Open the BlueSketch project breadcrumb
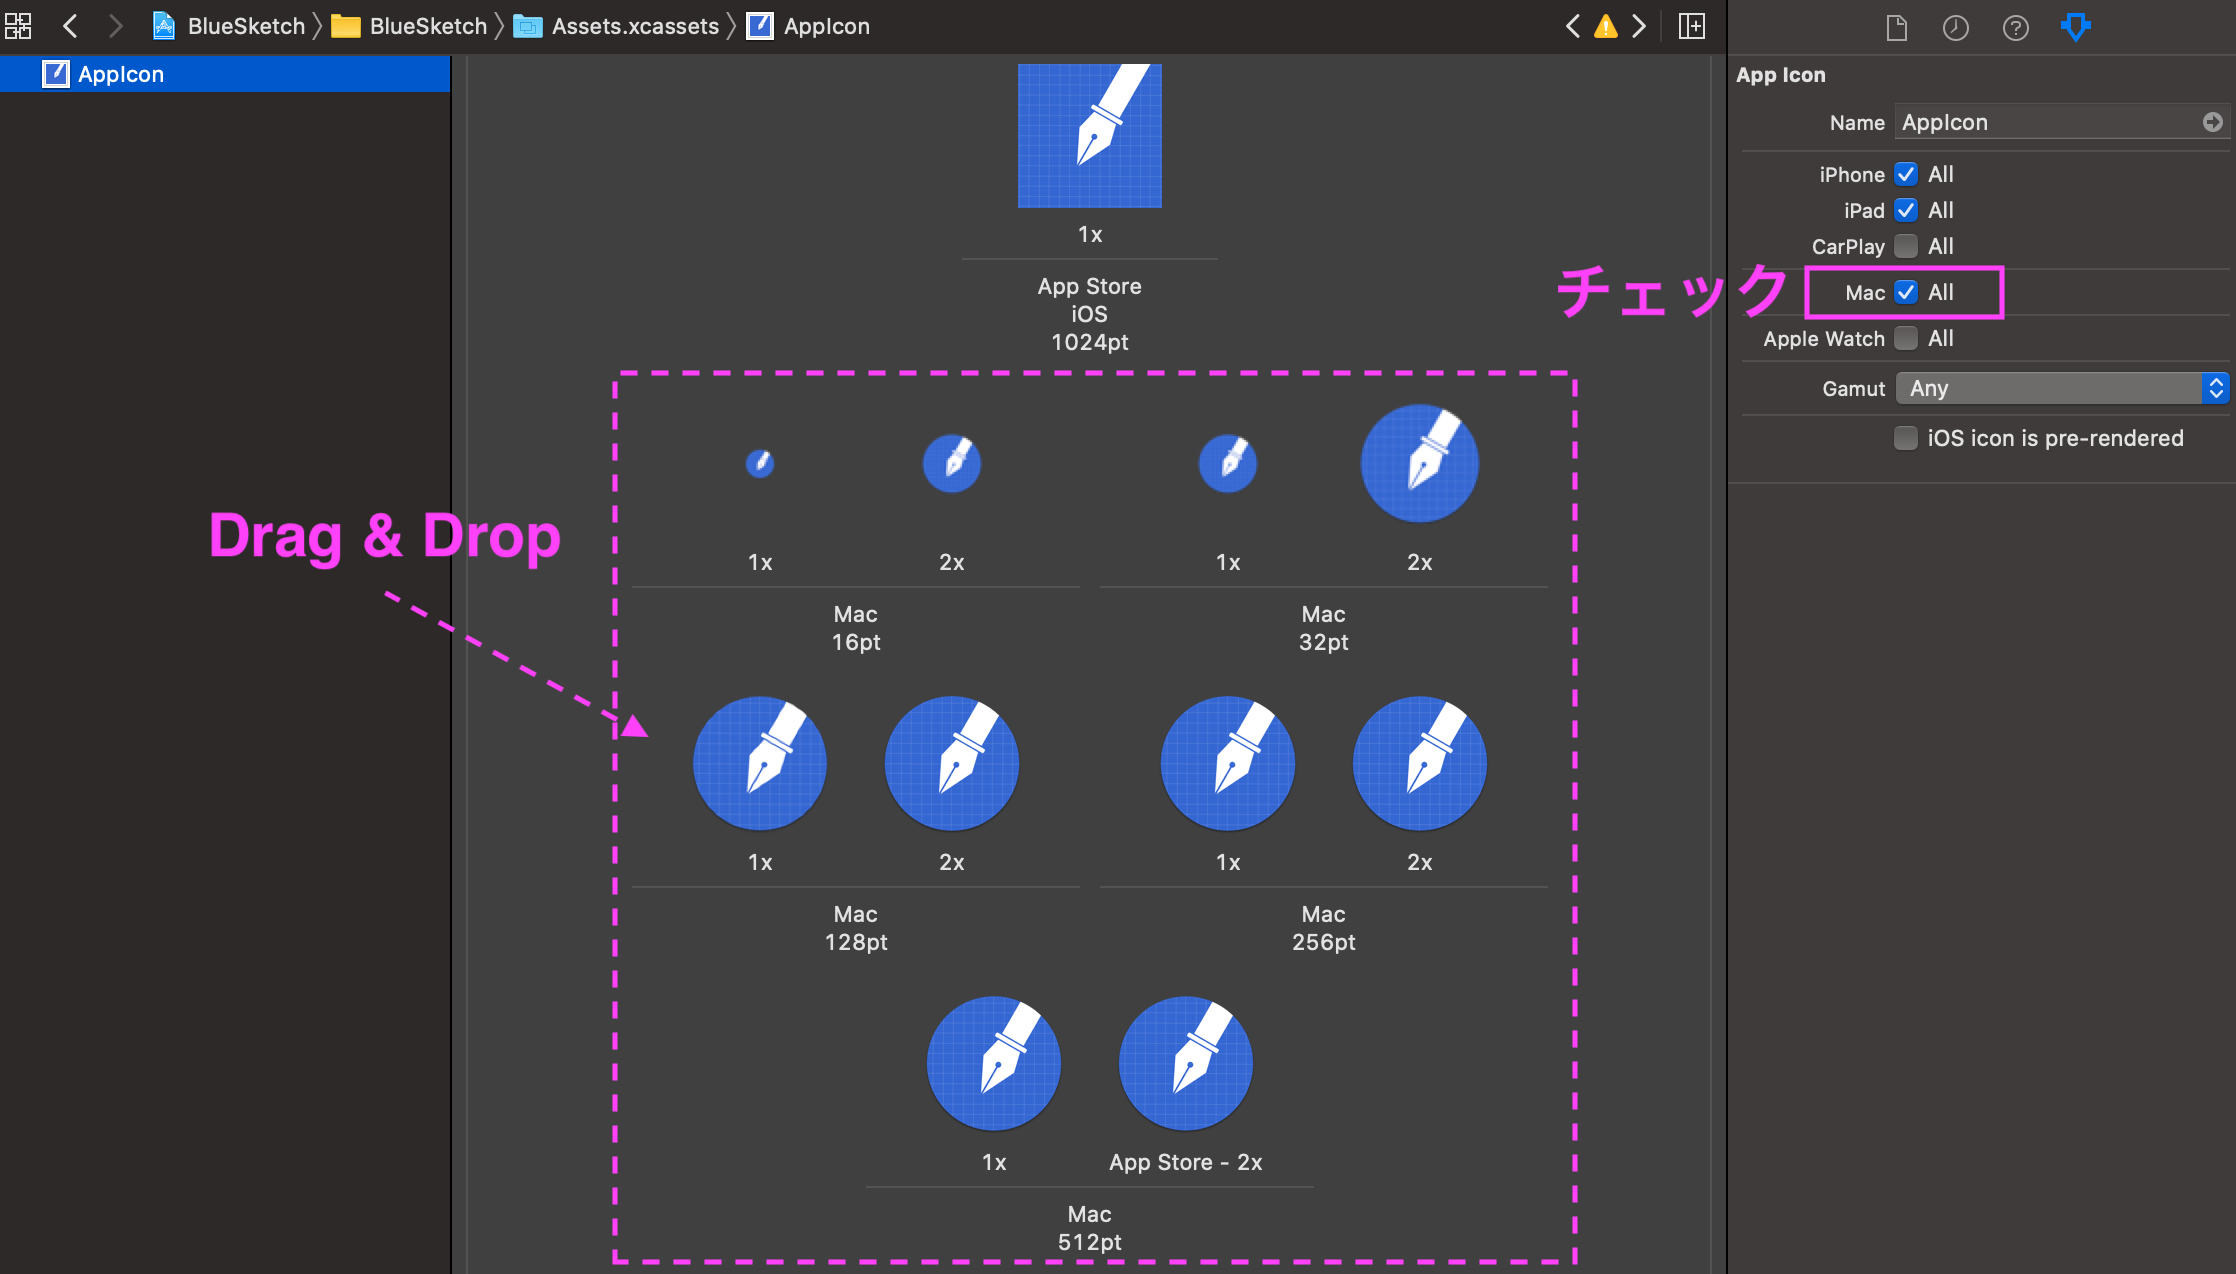 pyautogui.click(x=245, y=26)
